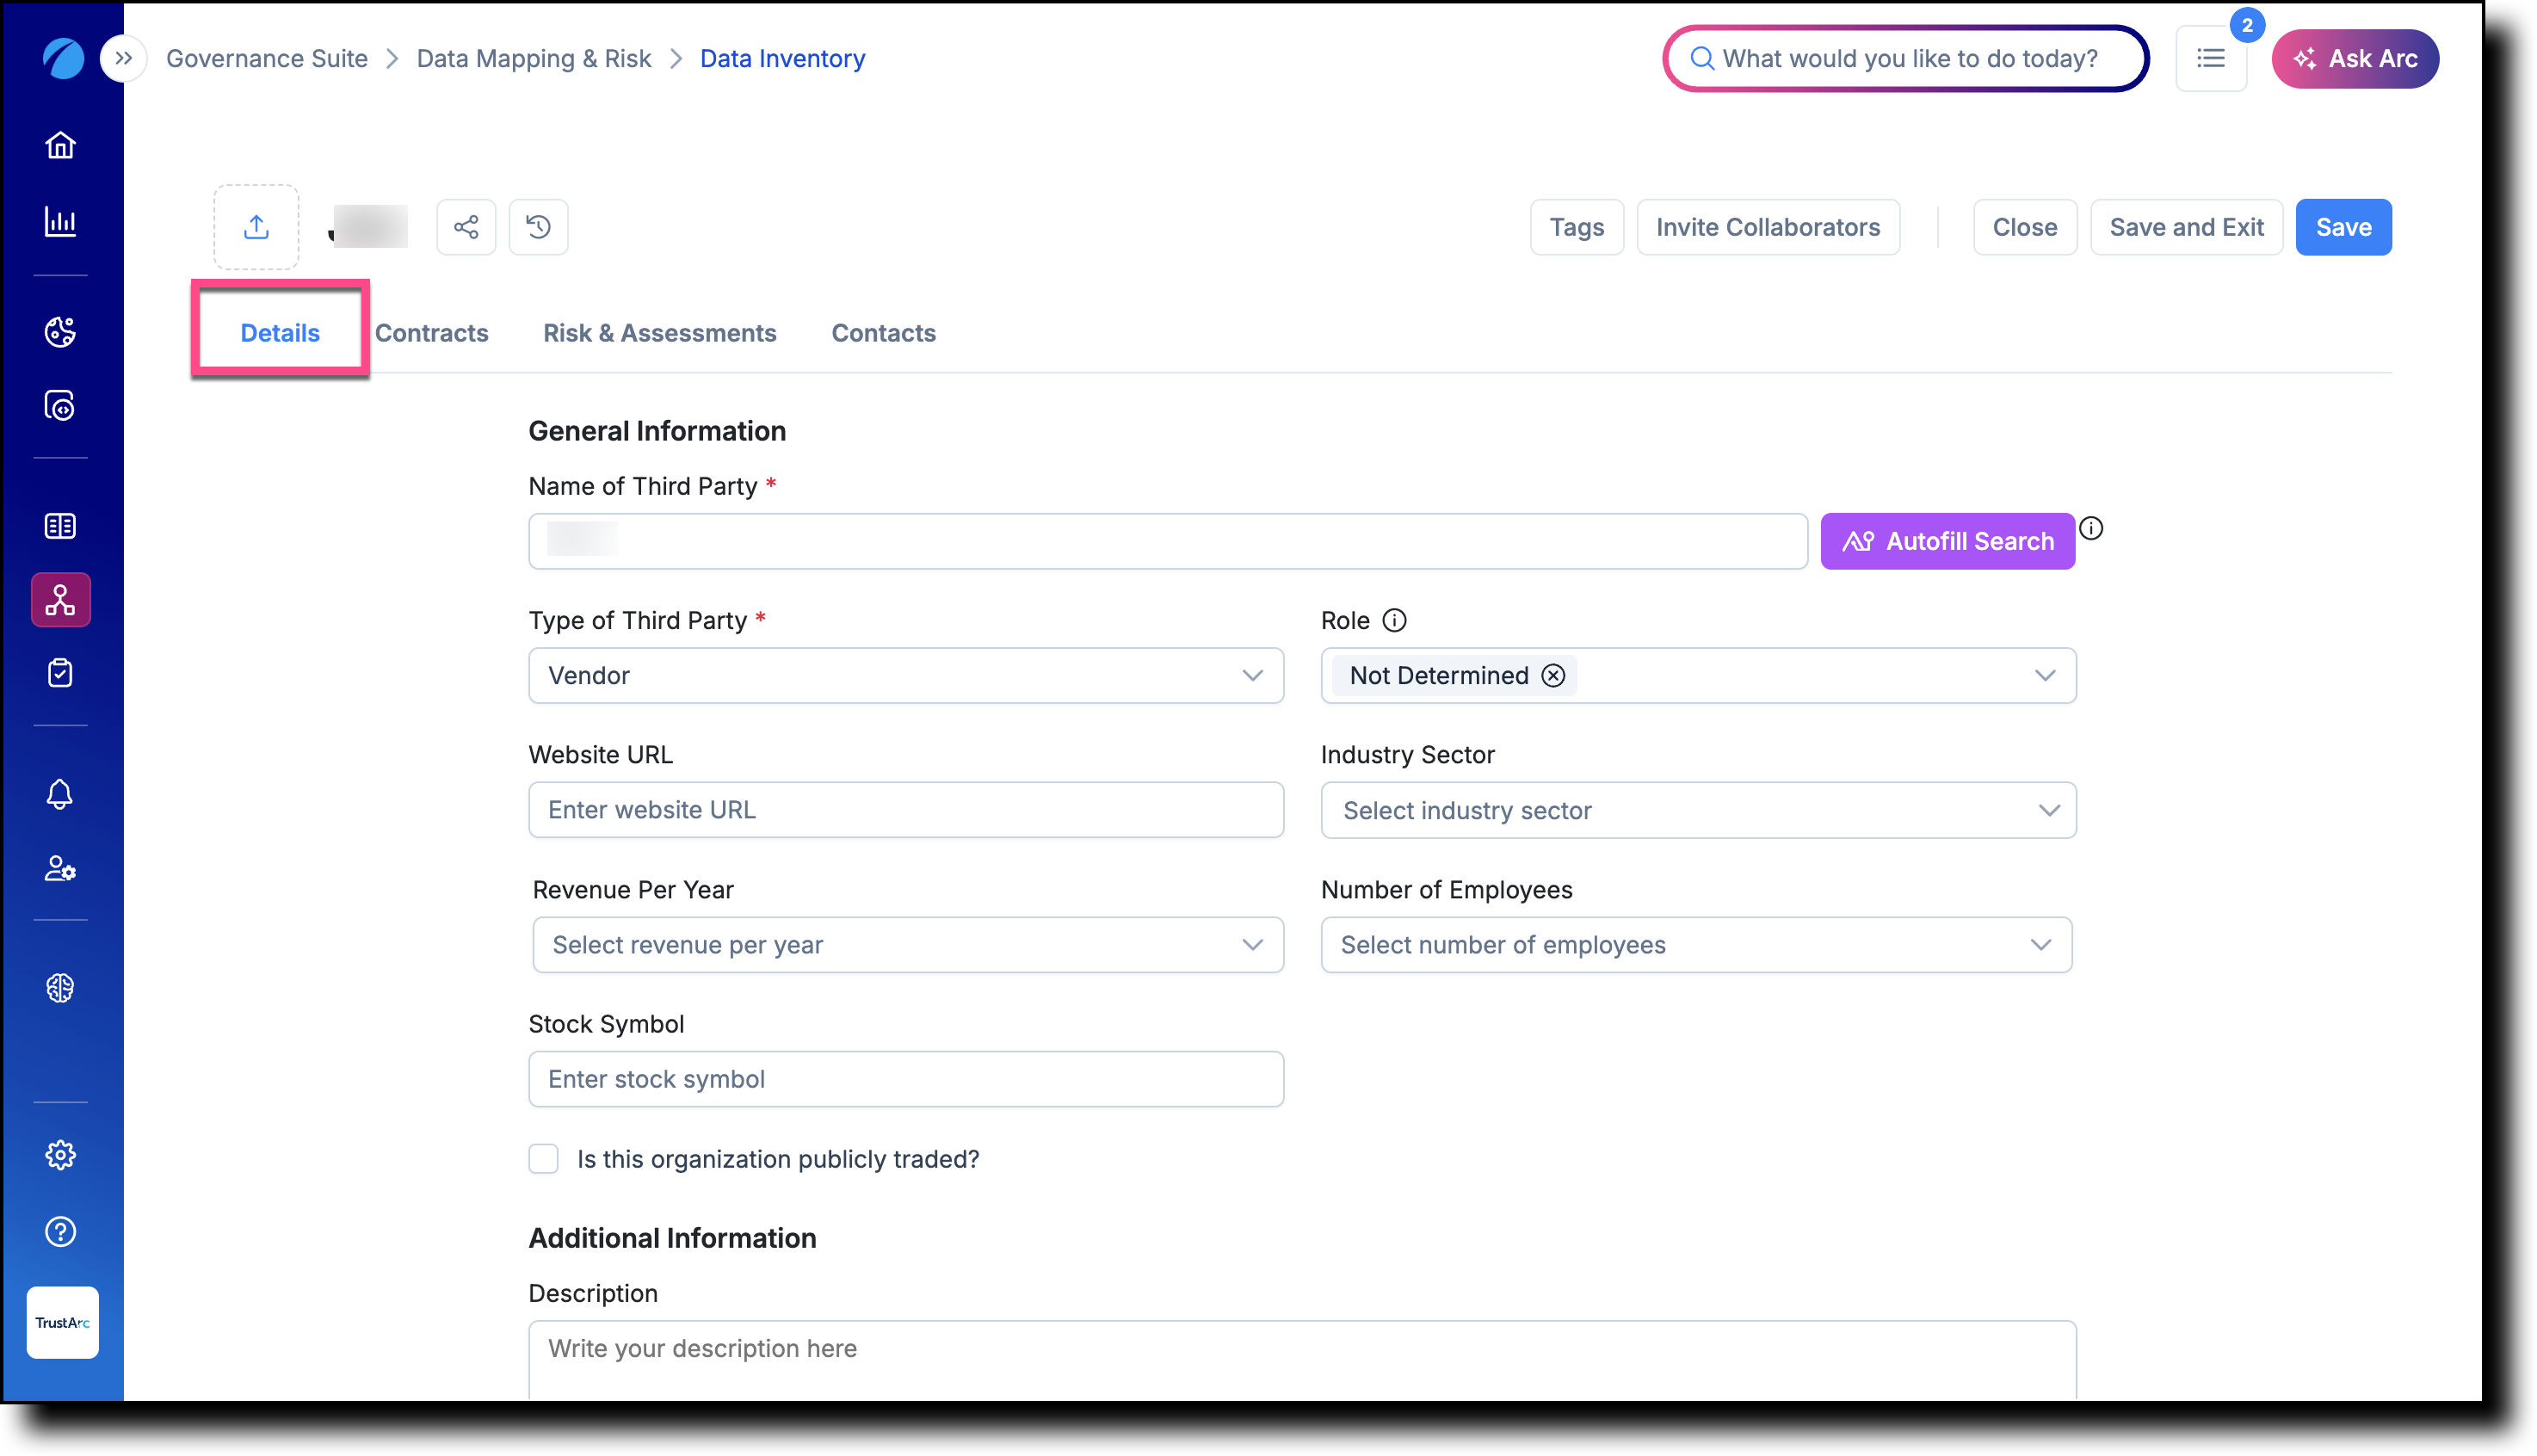Image resolution: width=2537 pixels, height=1456 pixels.
Task: Open the version history clock icon
Action: [538, 227]
